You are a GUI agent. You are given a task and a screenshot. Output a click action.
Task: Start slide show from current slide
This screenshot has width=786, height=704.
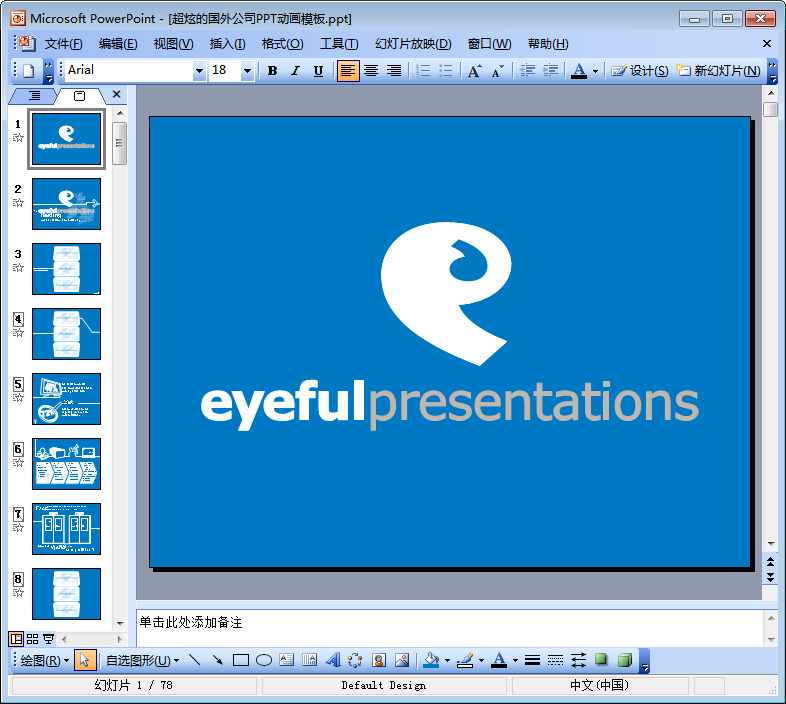48,639
